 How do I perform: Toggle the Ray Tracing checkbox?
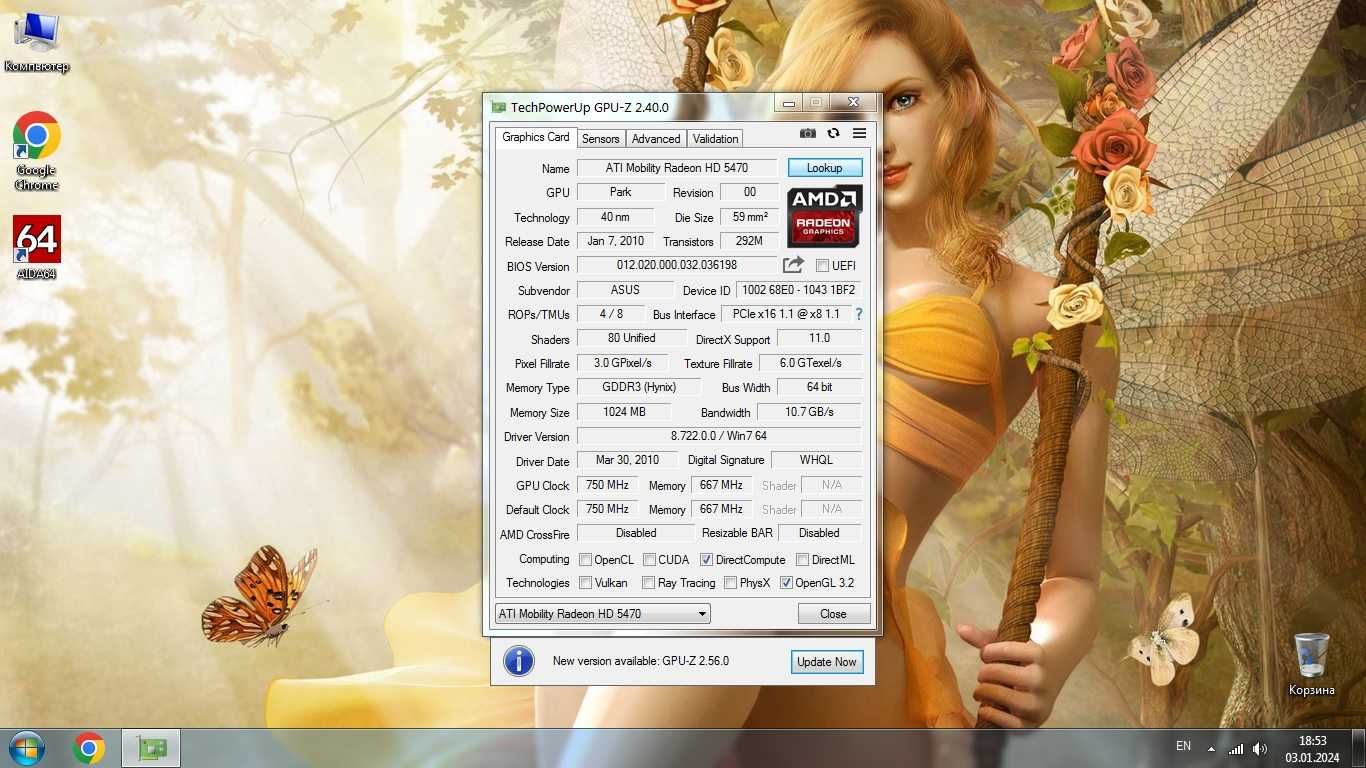[x=649, y=583]
